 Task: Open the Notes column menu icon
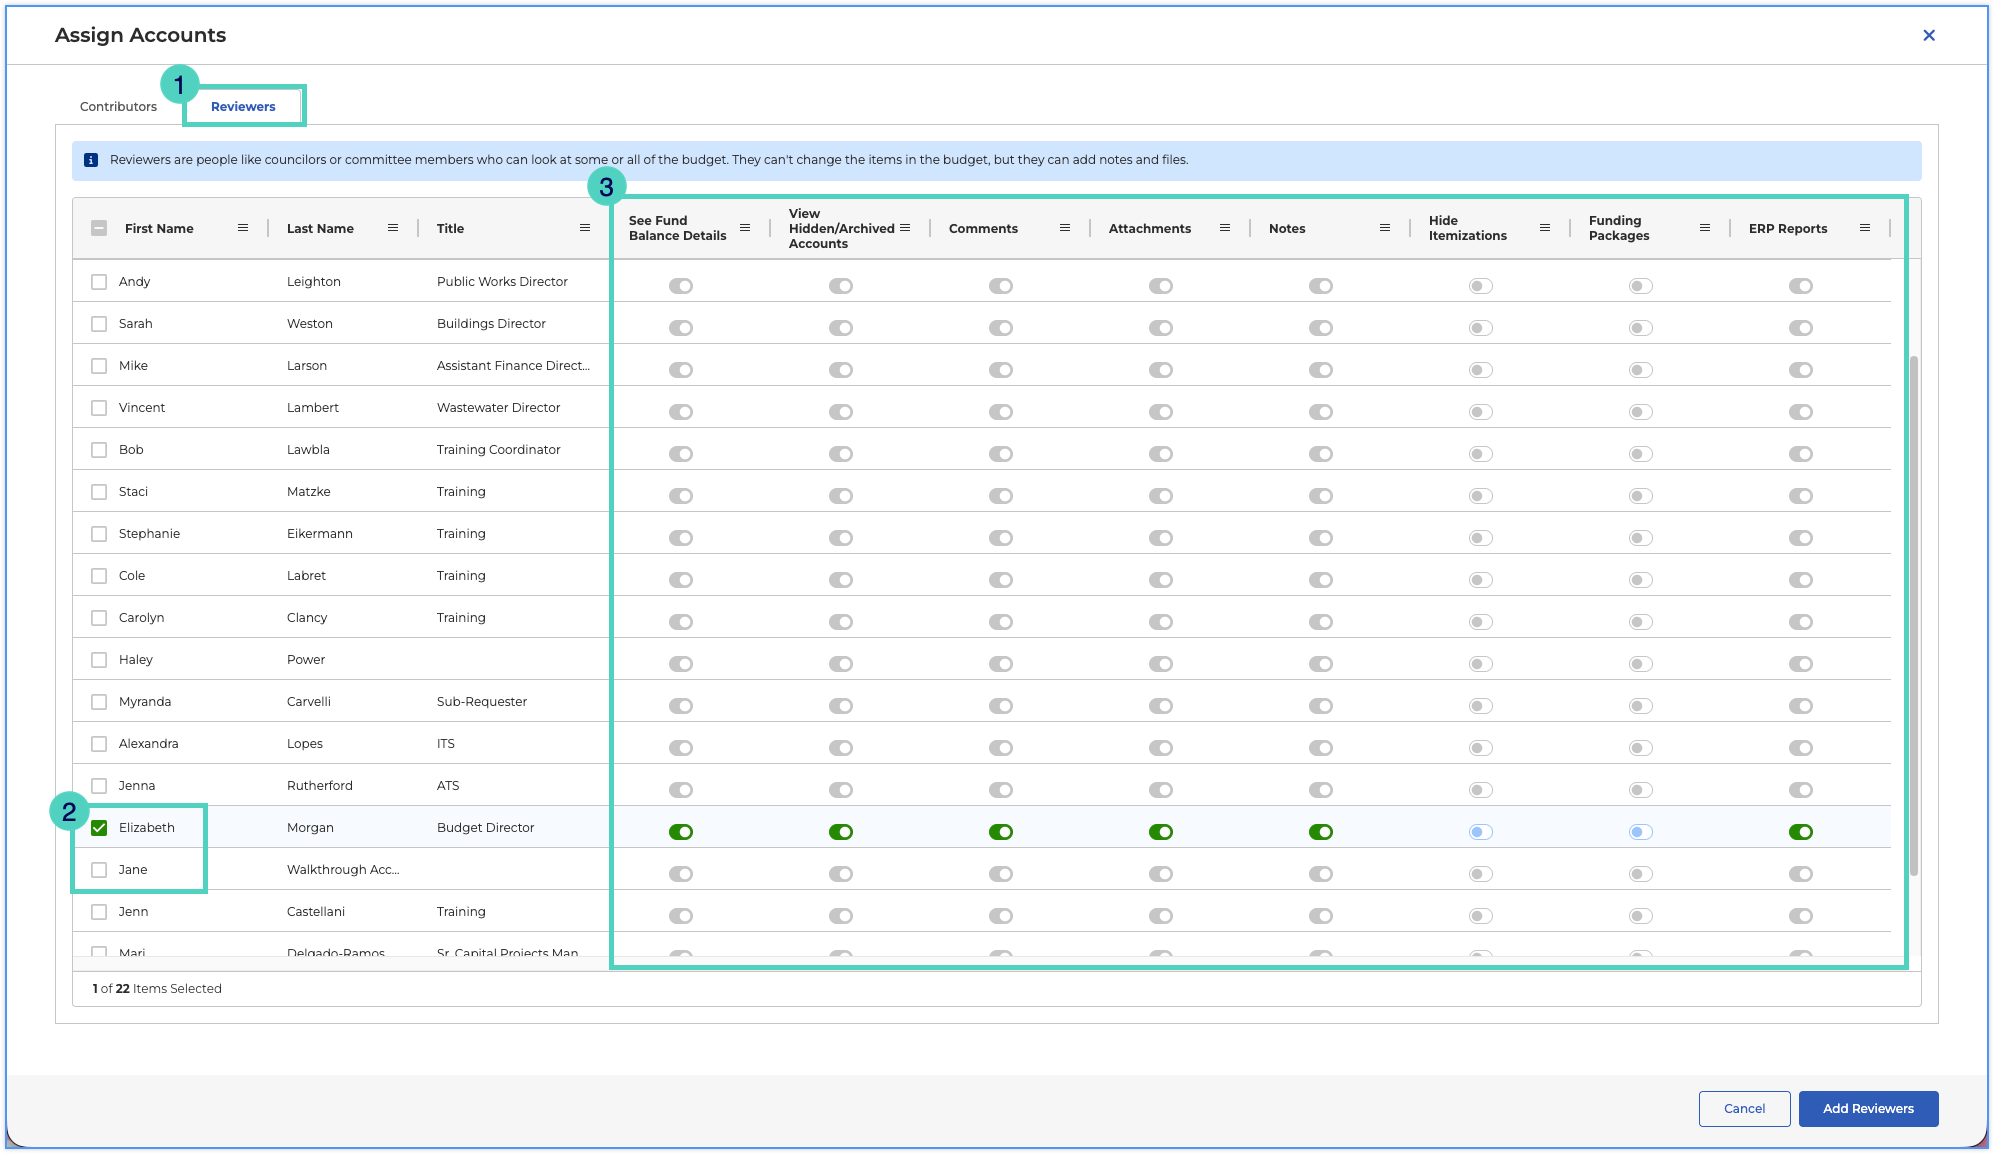(x=1385, y=228)
